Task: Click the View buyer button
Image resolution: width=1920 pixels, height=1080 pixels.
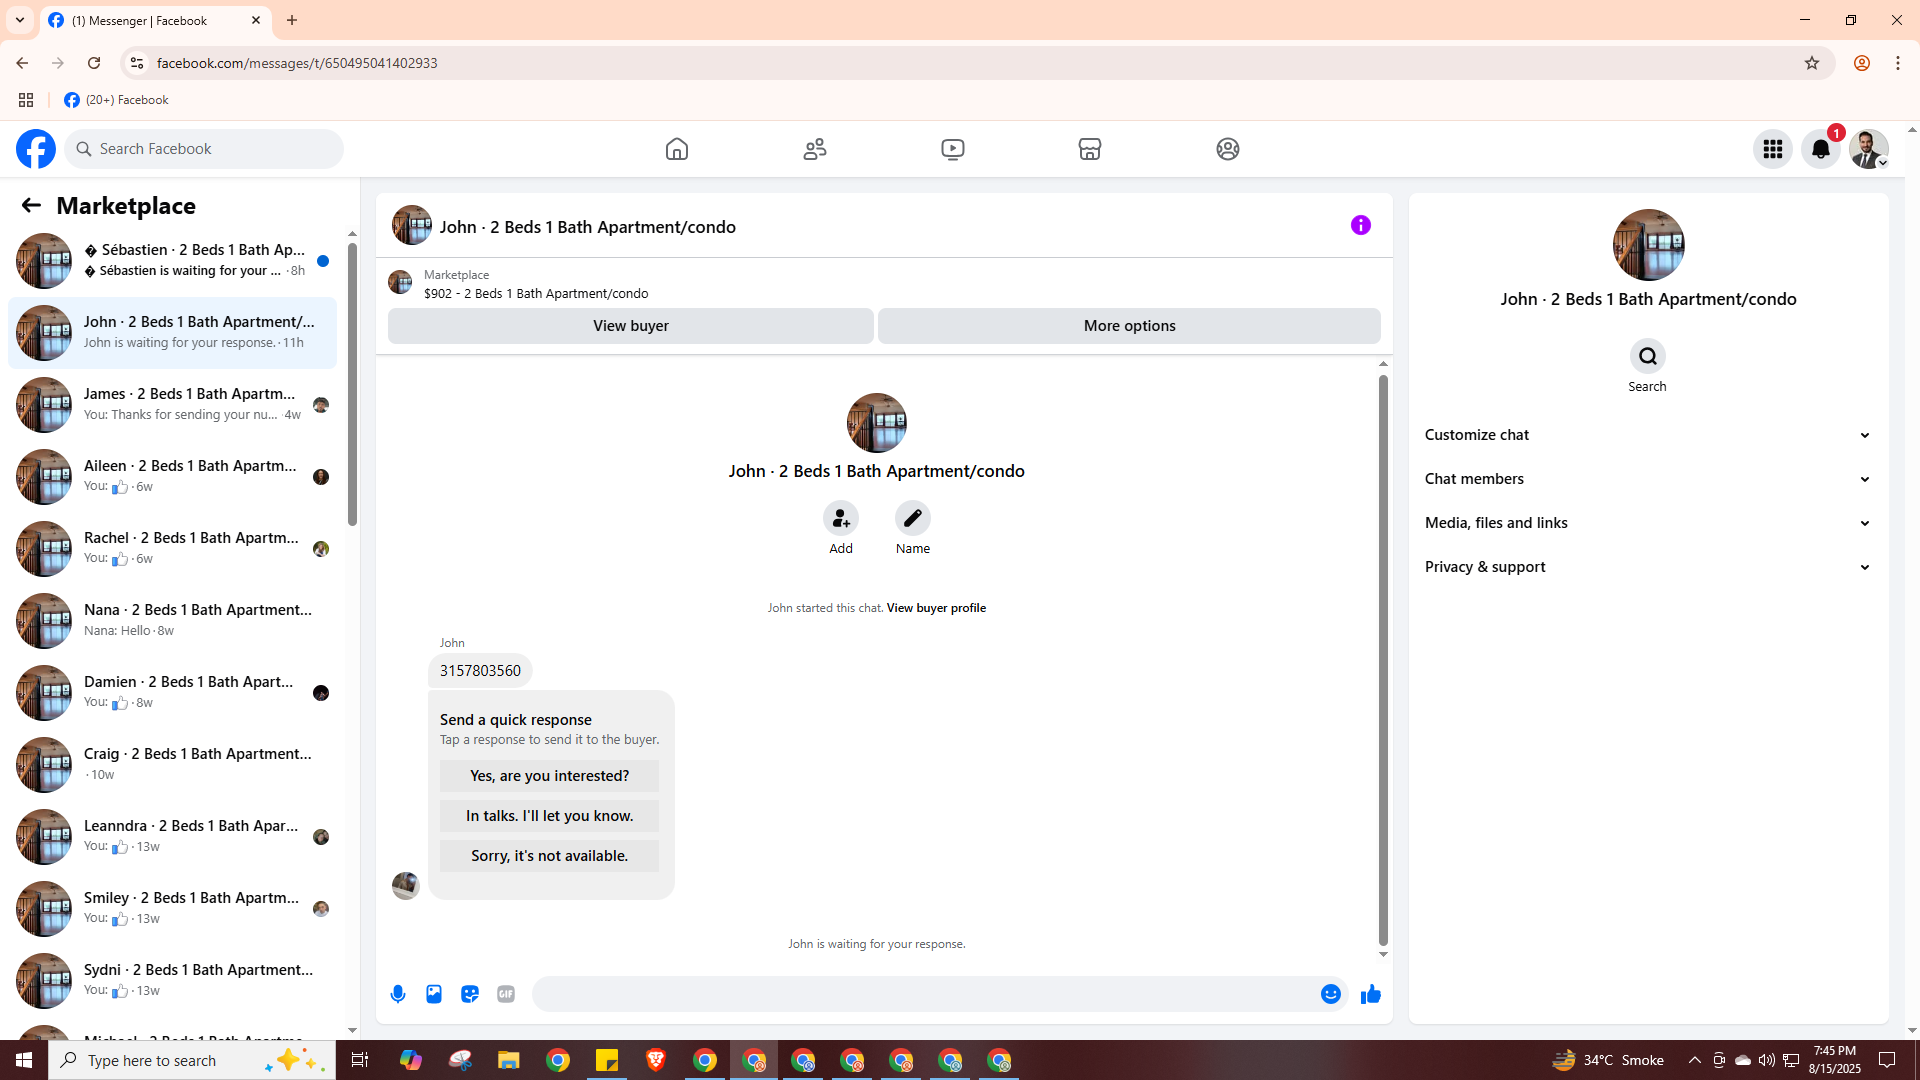Action: point(630,326)
